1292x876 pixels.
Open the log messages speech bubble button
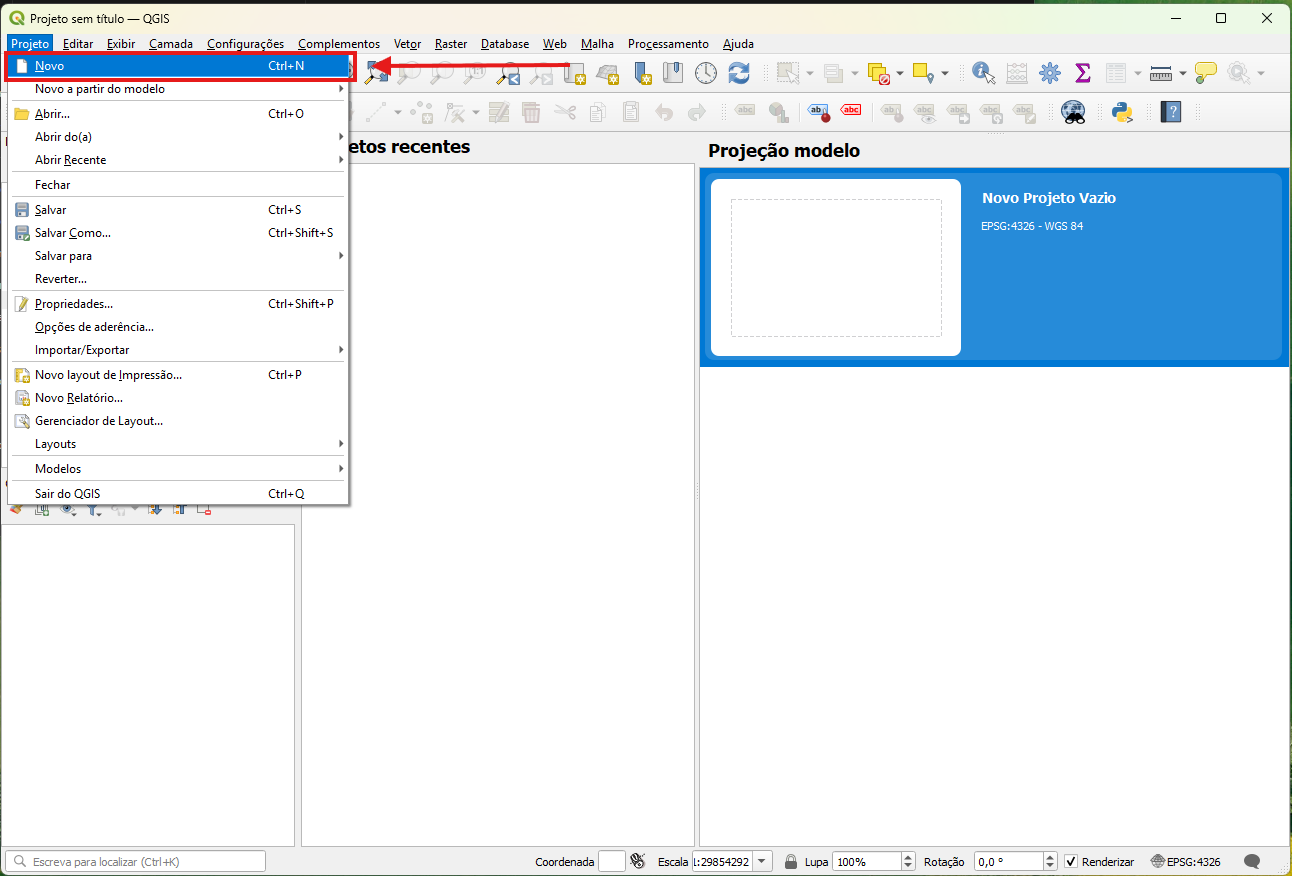coord(1251,861)
